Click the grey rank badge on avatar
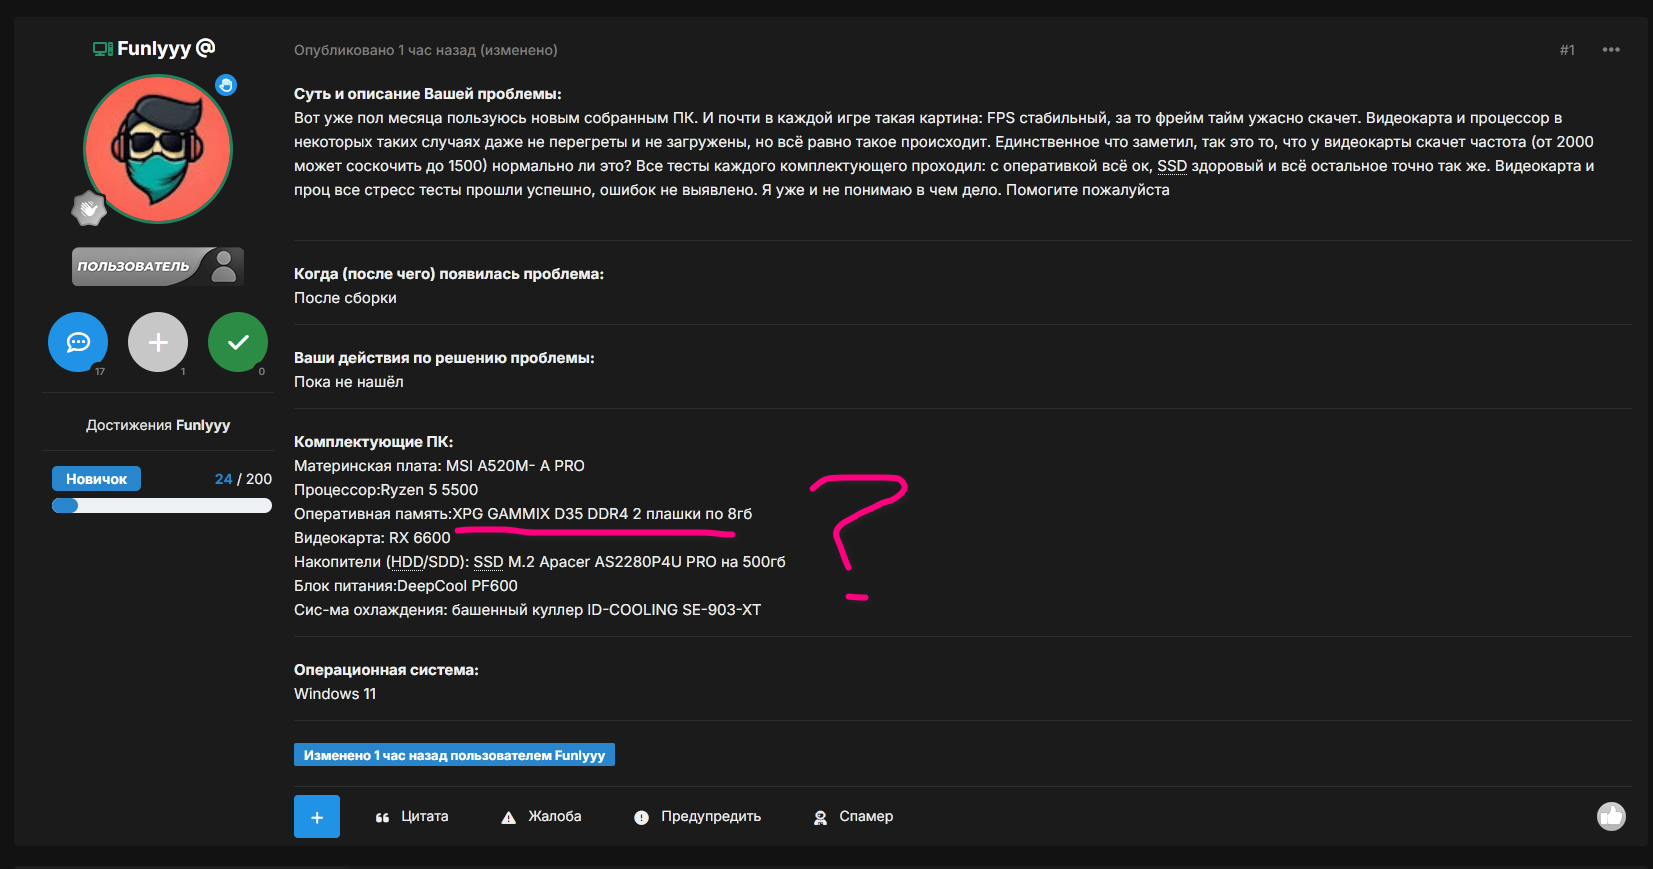 89,209
